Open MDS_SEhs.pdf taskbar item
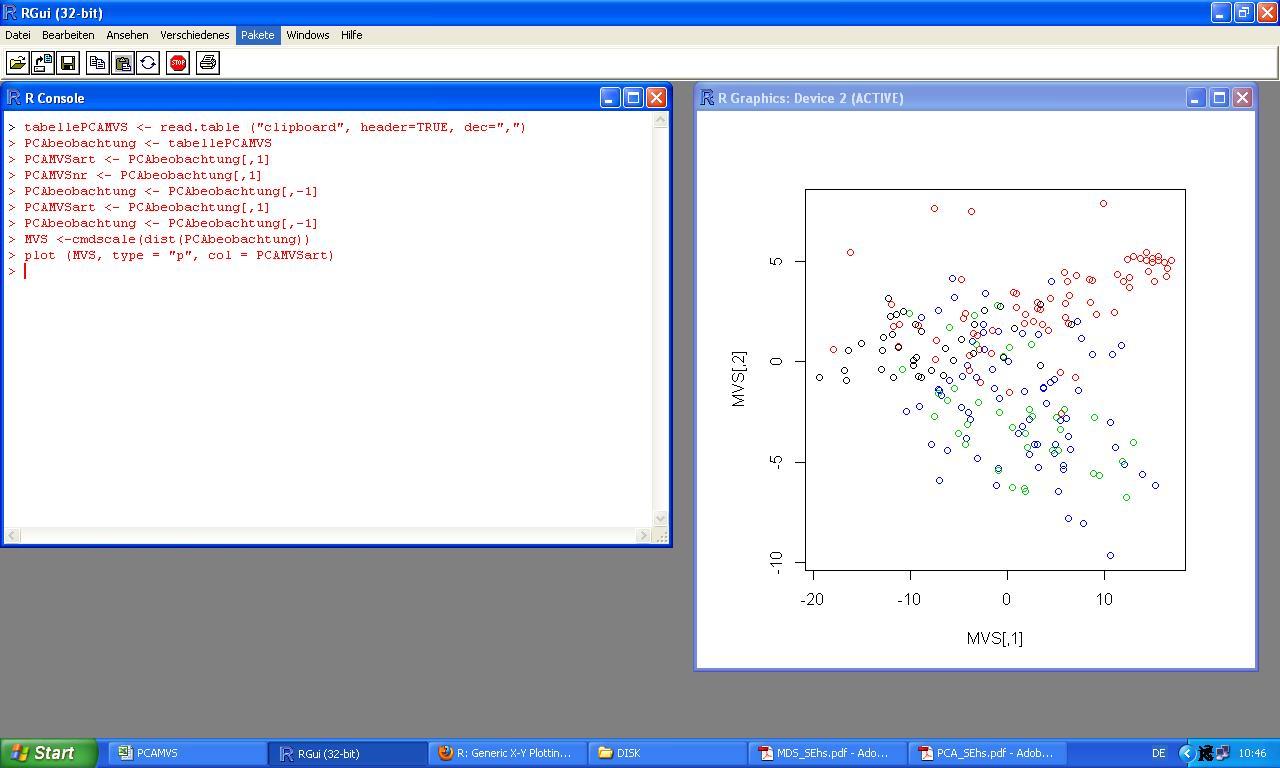 pyautogui.click(x=826, y=753)
